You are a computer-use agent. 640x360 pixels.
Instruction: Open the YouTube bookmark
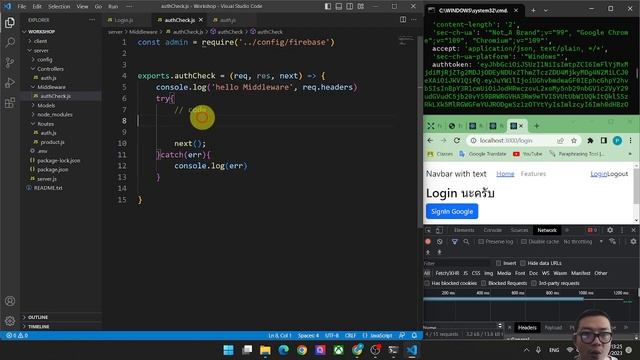pos(527,154)
